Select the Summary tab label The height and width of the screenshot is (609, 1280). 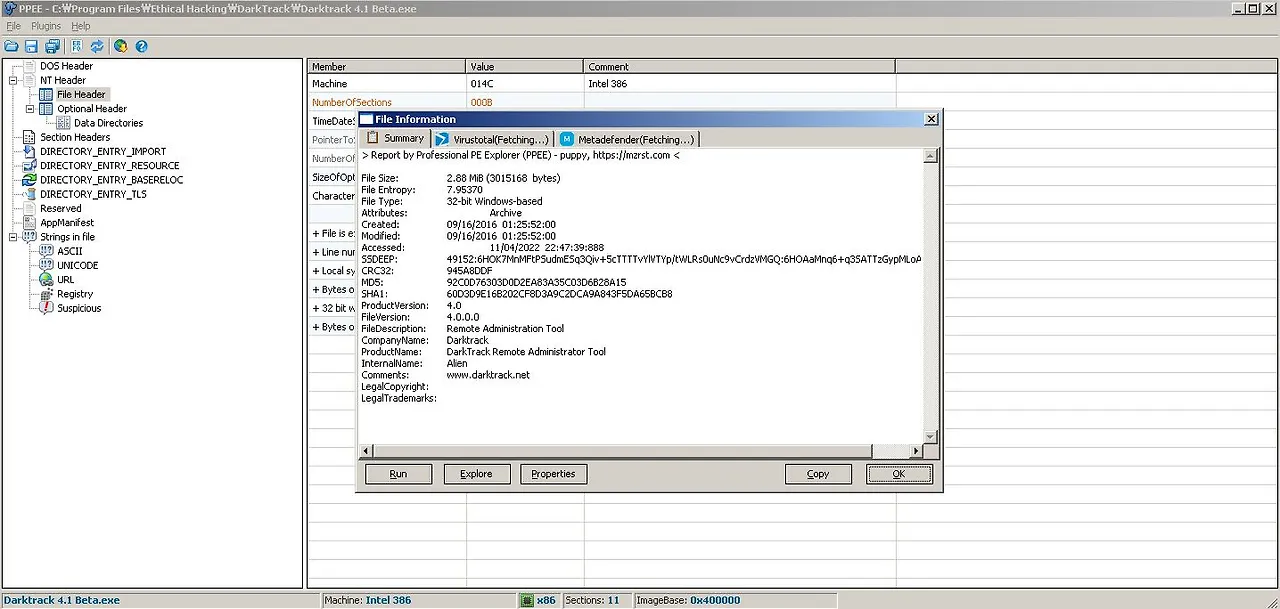tap(404, 138)
